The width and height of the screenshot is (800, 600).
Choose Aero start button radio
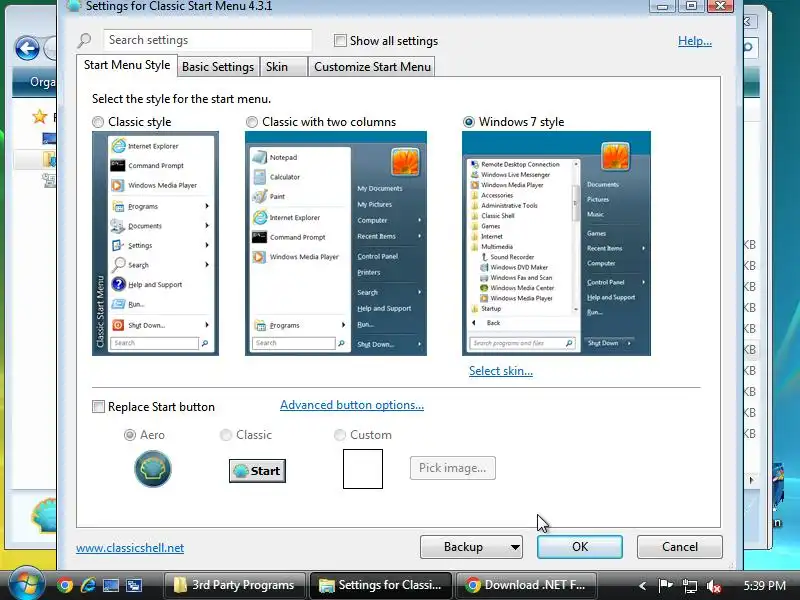(x=130, y=435)
